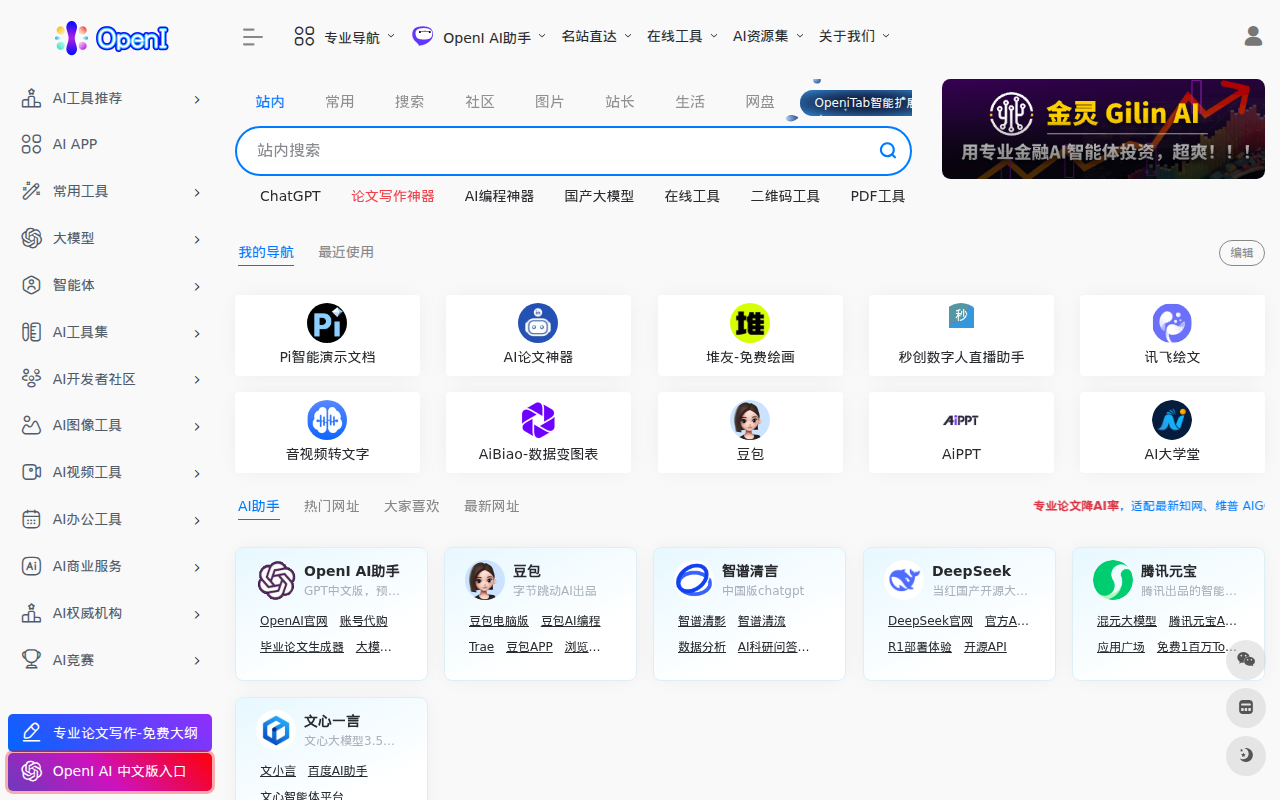Click the 编辑 button
Screen dimensions: 1280x800
(x=1242, y=253)
